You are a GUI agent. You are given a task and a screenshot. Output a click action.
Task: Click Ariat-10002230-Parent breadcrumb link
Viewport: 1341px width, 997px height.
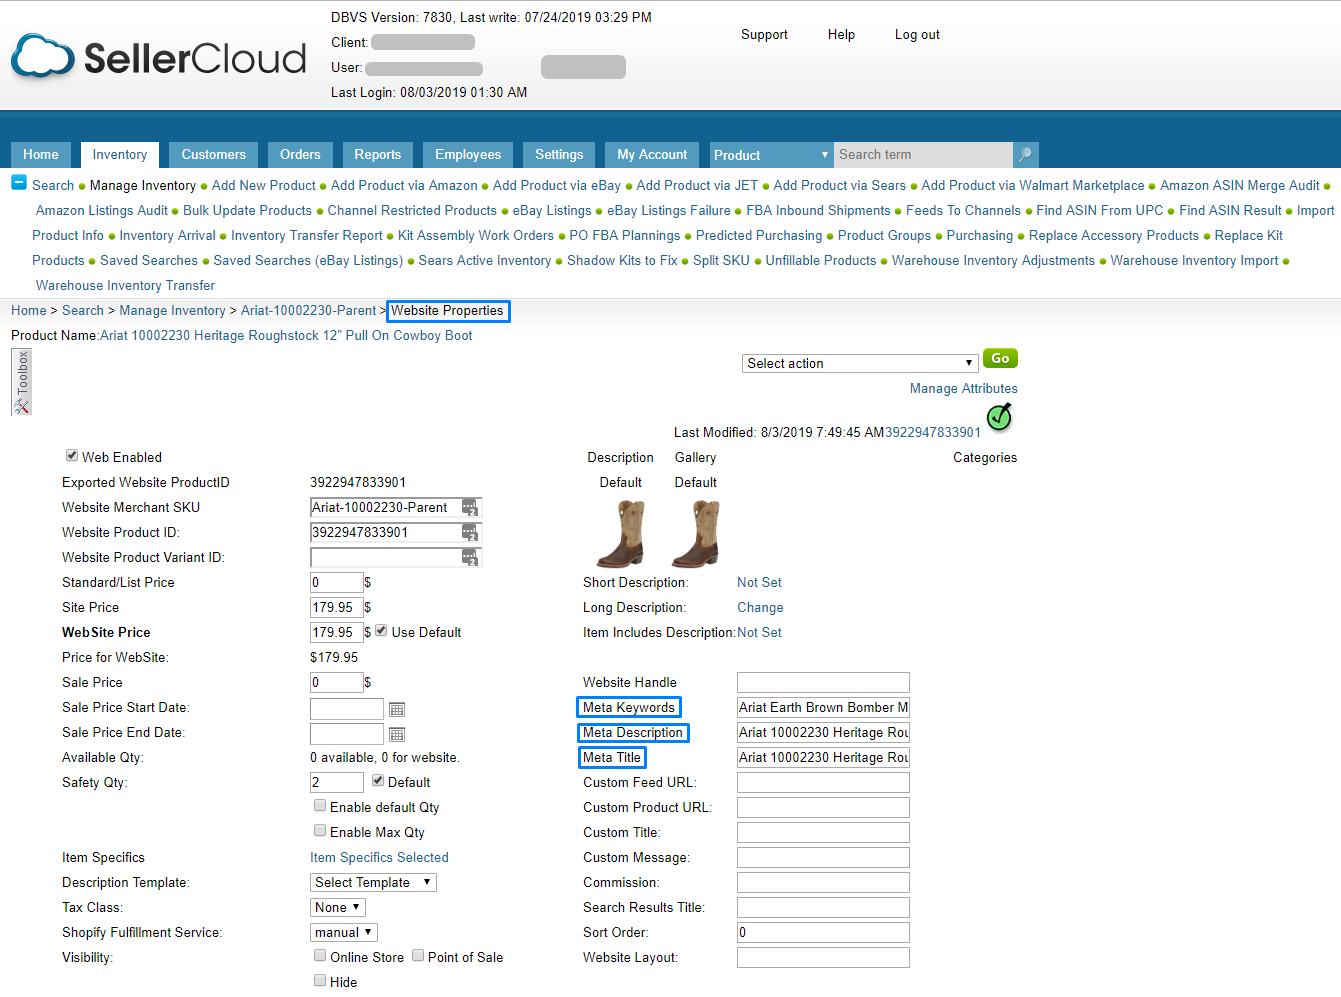point(308,310)
